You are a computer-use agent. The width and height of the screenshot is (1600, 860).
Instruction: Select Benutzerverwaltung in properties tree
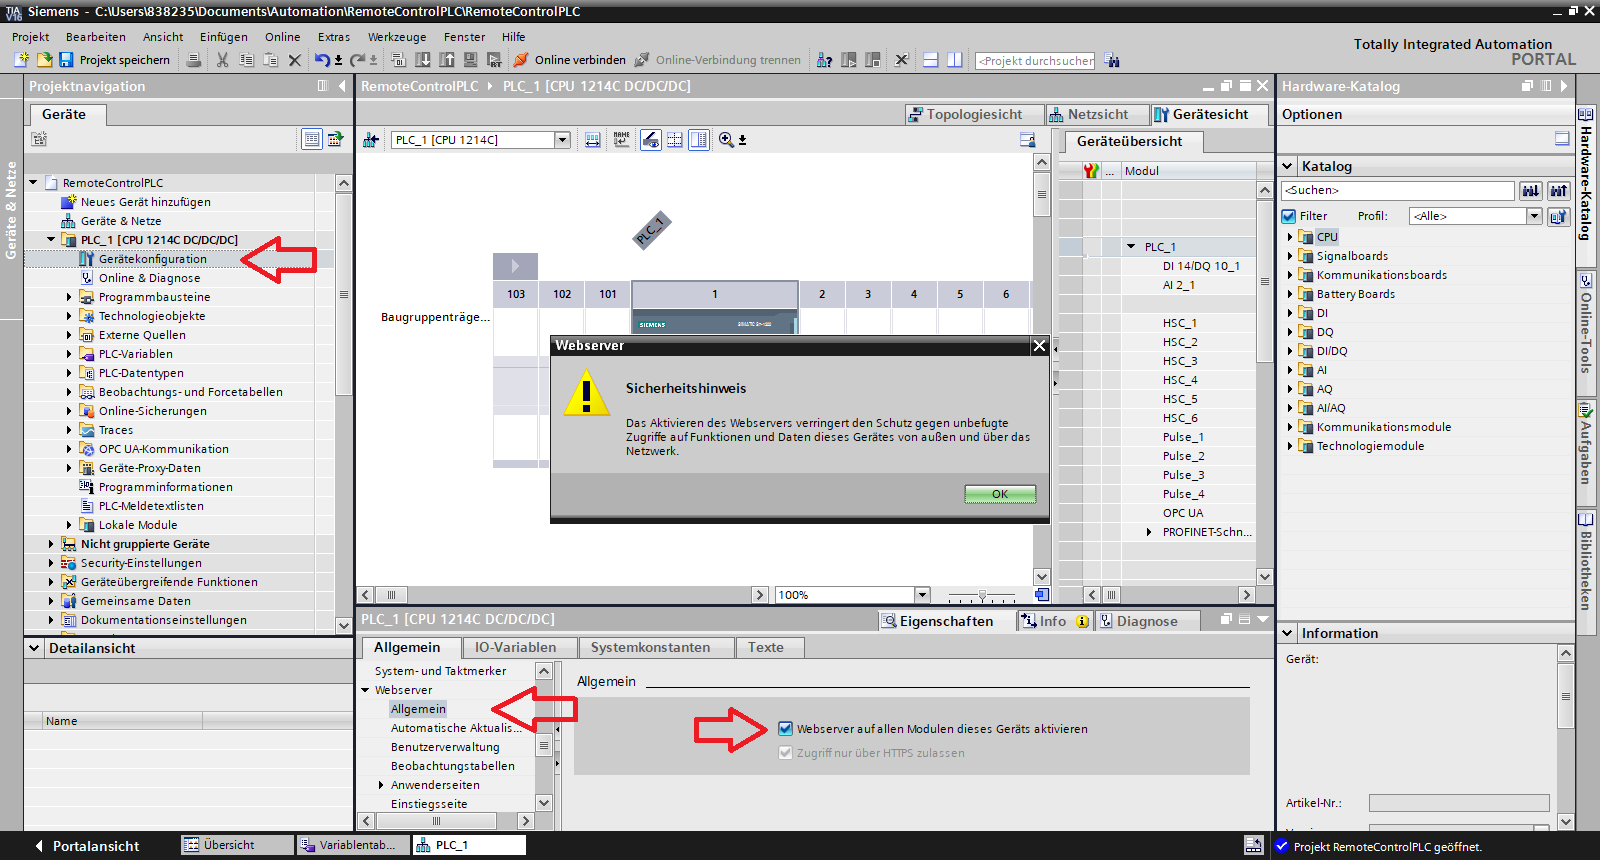click(445, 747)
